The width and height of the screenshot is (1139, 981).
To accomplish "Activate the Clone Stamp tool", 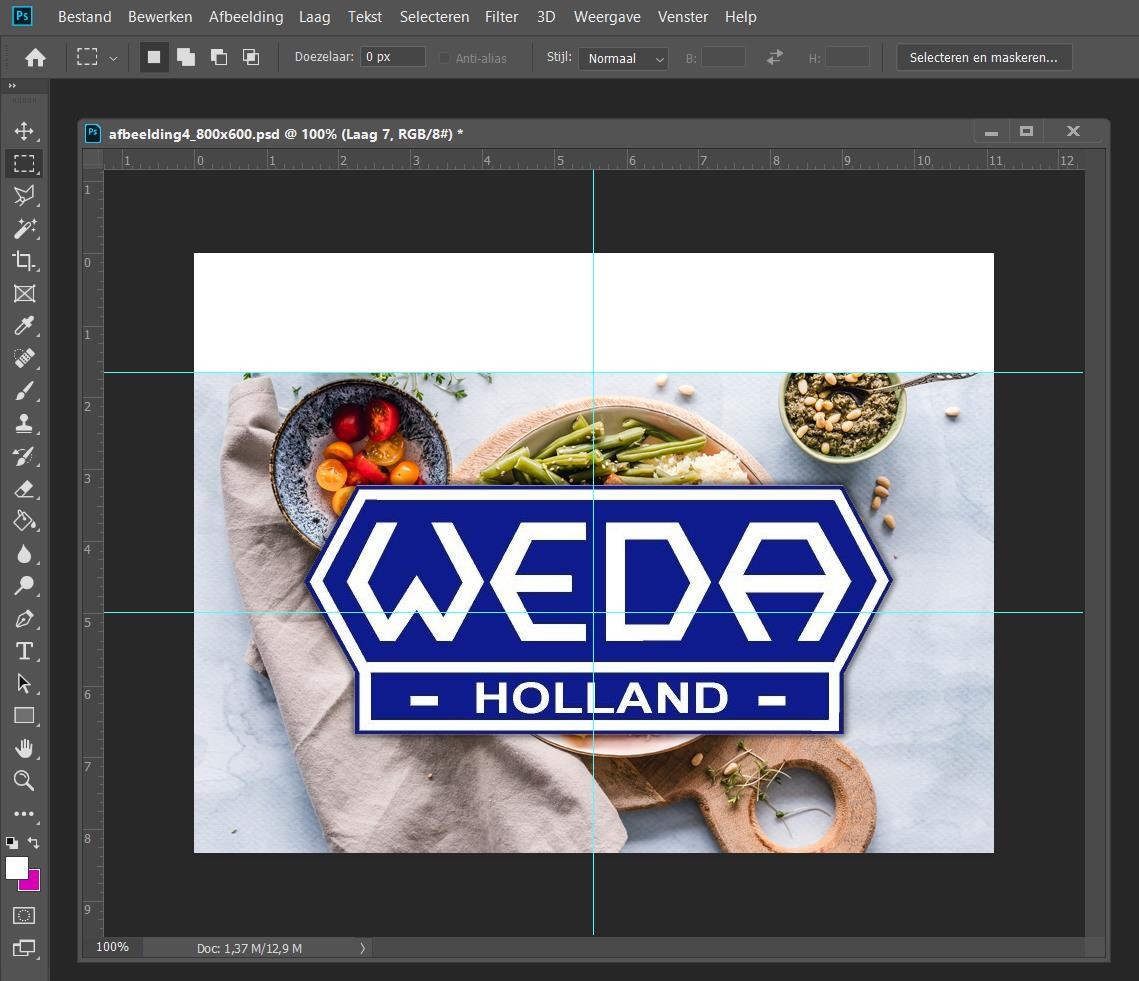I will click(x=24, y=424).
